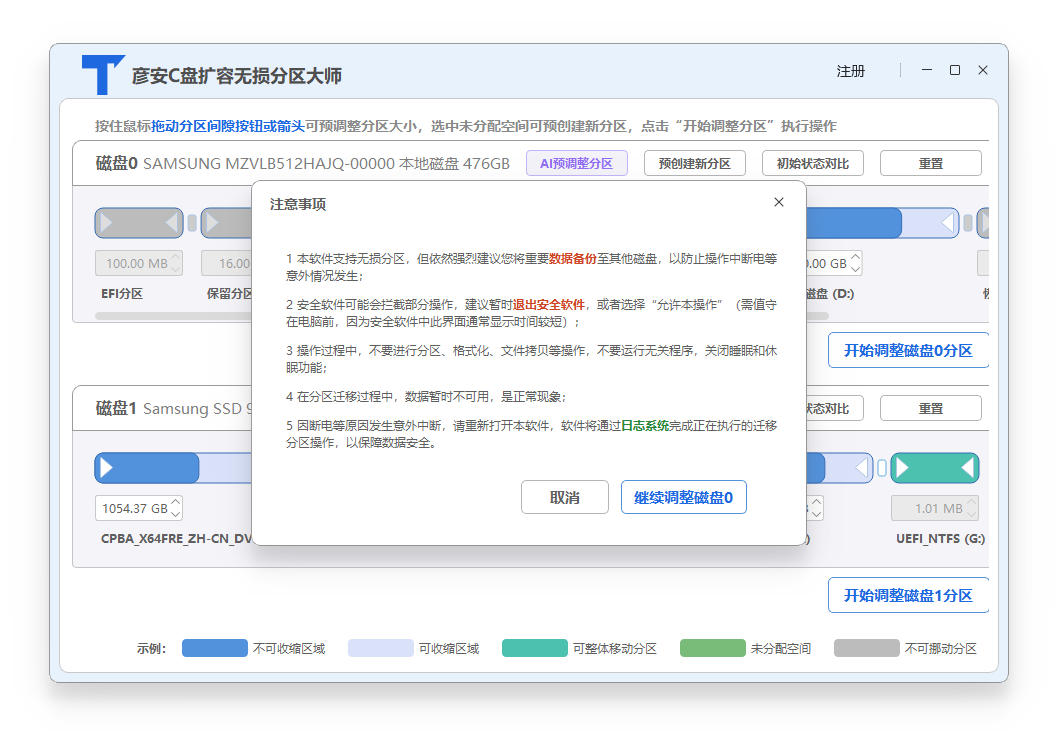Click the grey 不可挪动分区 legend swatch

click(867, 648)
